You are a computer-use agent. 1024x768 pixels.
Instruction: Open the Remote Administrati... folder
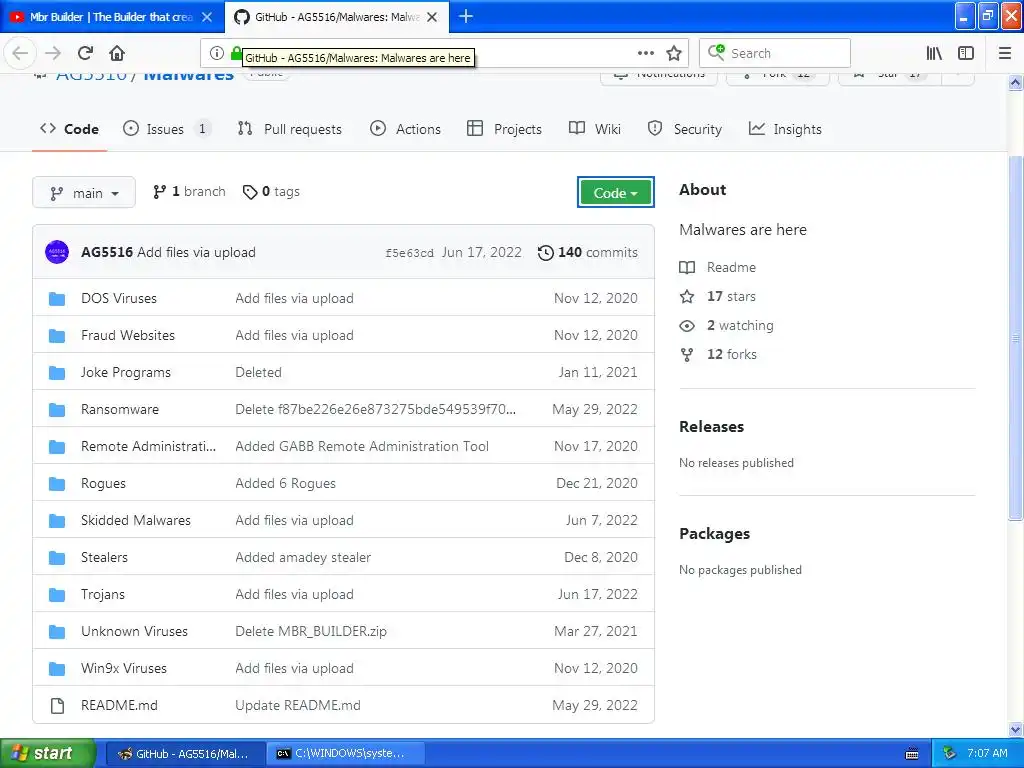pyautogui.click(x=148, y=446)
